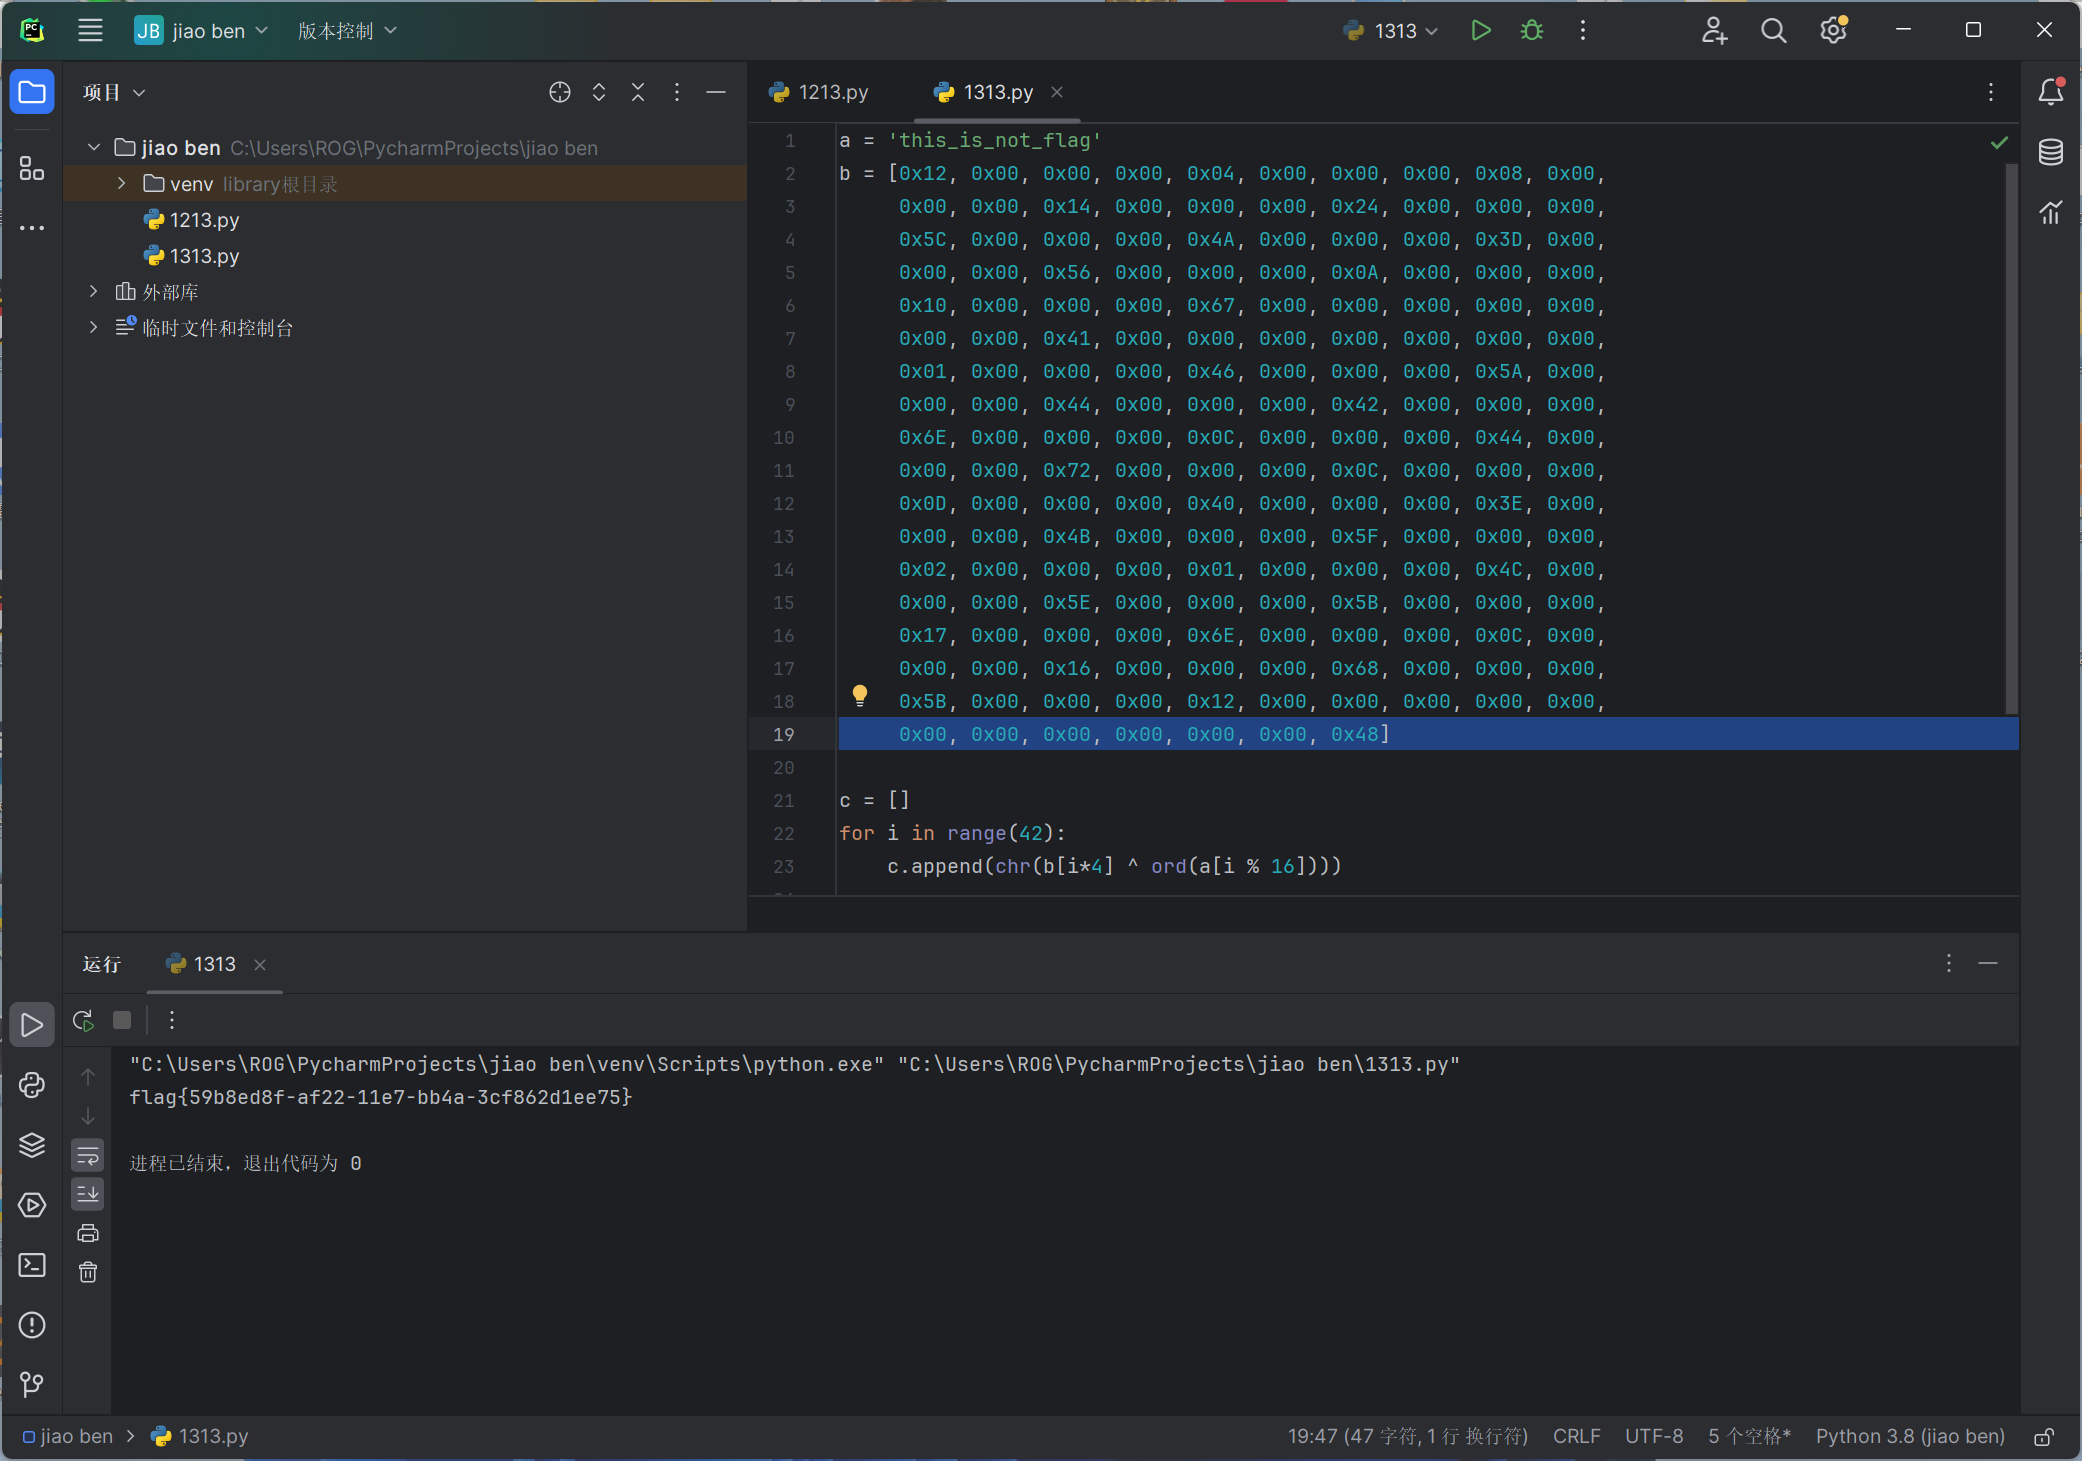2082x1461 pixels.
Task: Hide the run tool window
Action: (x=1988, y=963)
